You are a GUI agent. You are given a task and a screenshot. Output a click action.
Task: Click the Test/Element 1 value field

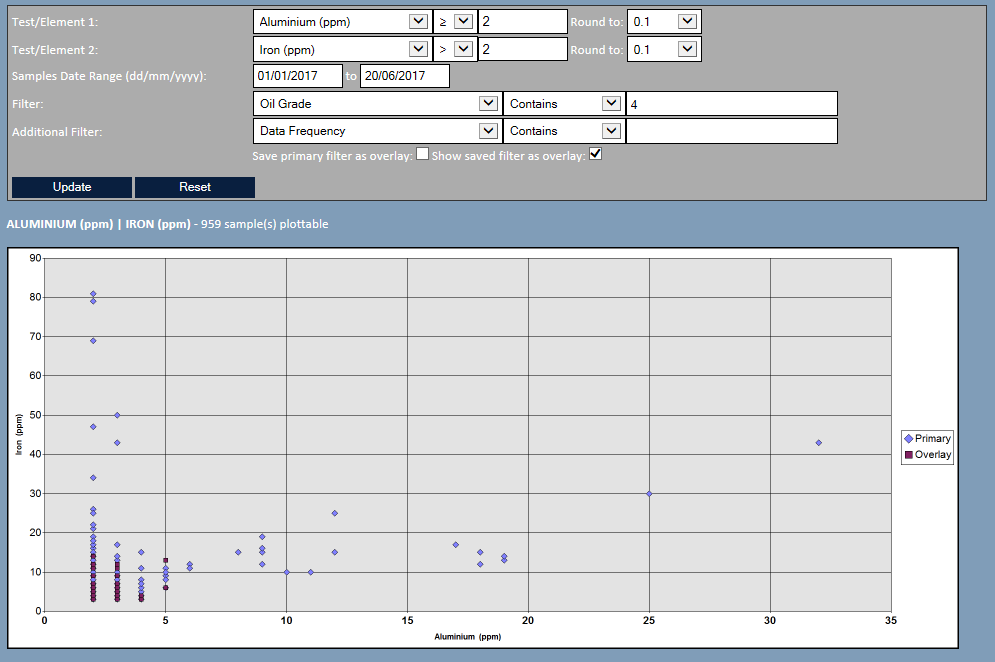point(522,22)
